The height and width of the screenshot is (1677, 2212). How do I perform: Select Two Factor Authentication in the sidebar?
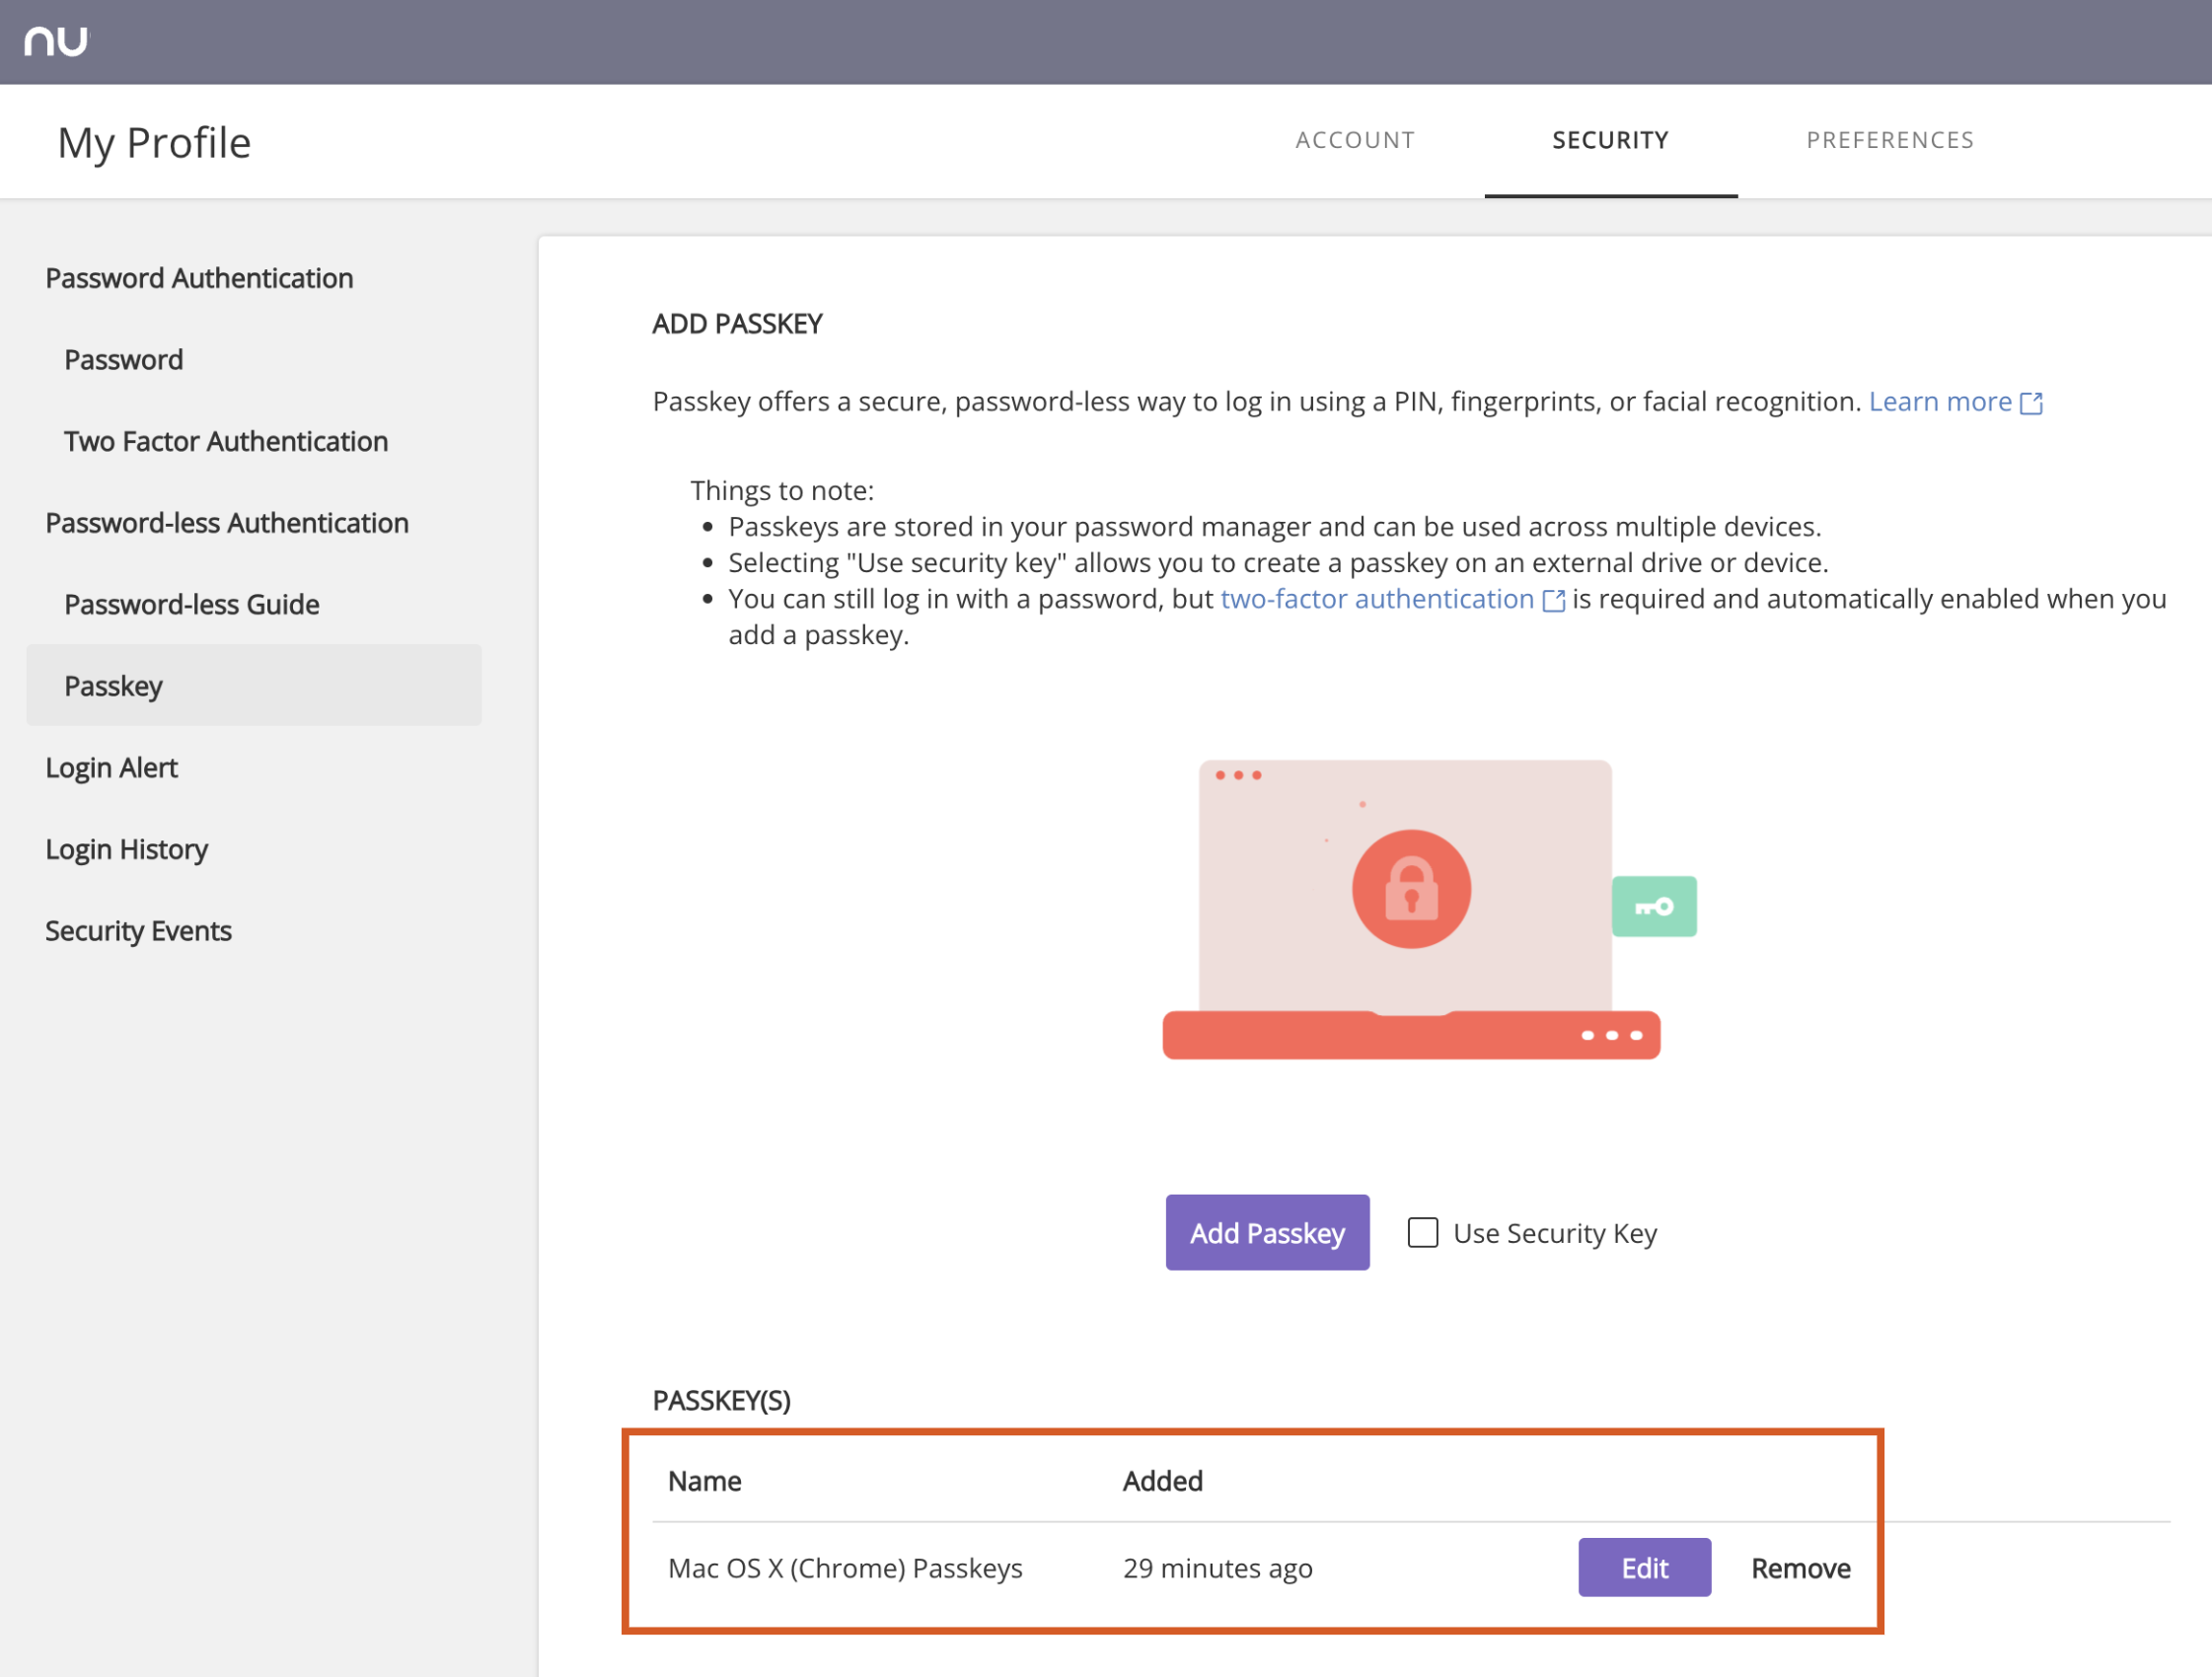(226, 441)
